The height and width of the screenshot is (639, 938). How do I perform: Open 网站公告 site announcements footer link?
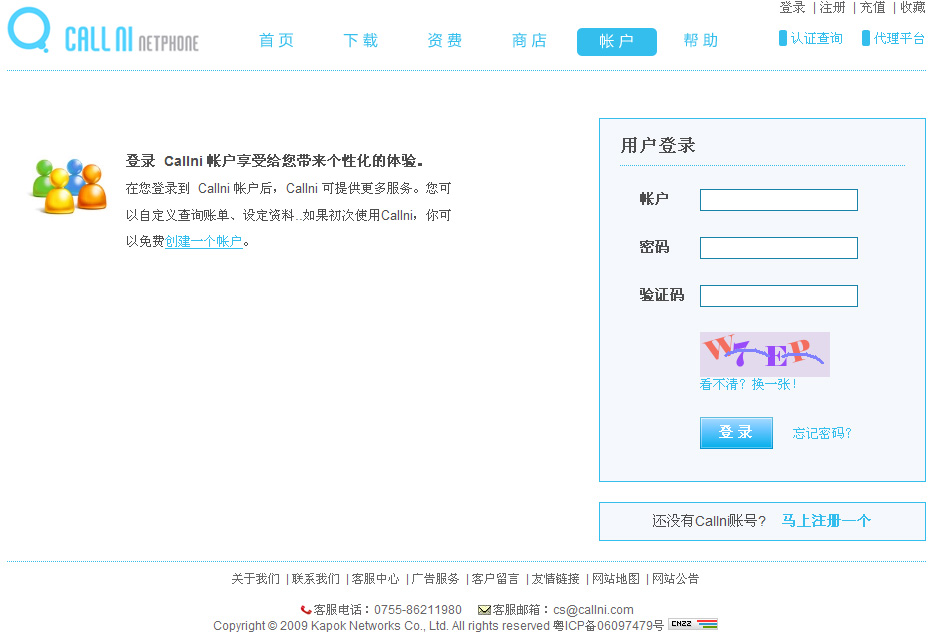click(x=675, y=579)
